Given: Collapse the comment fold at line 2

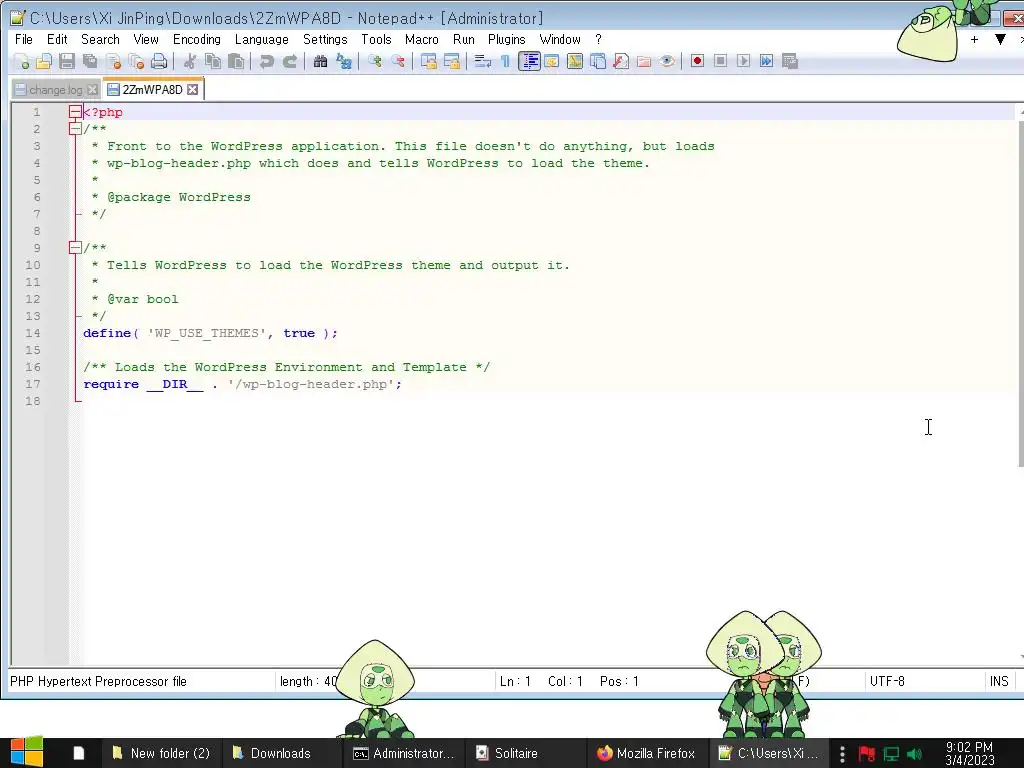Looking at the screenshot, I should tap(75, 129).
